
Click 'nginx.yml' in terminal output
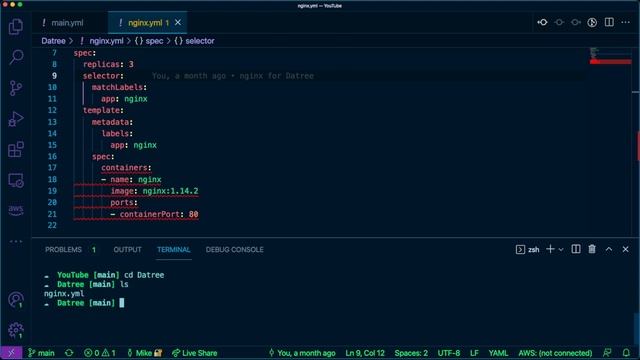click(x=64, y=293)
